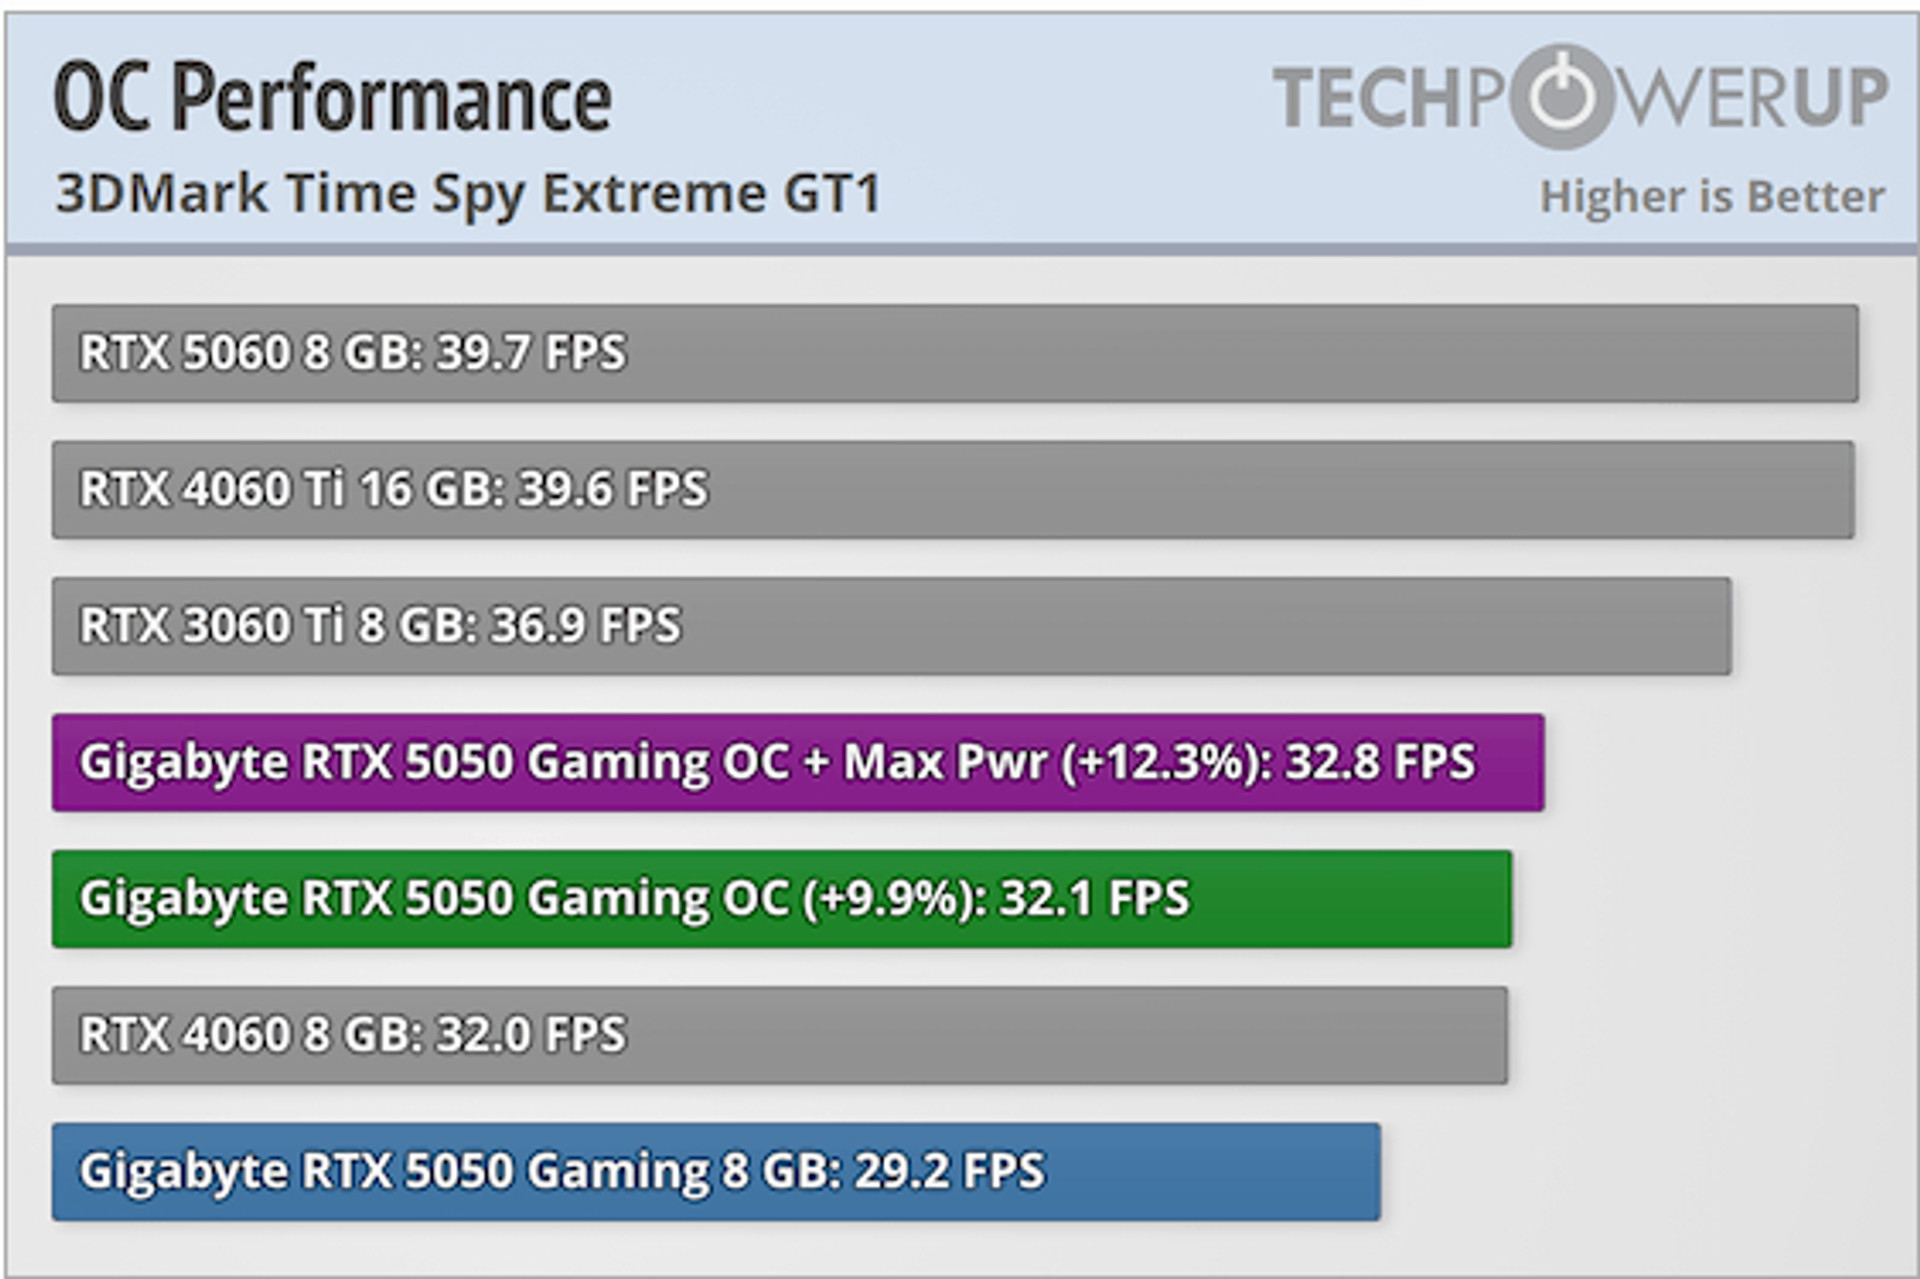Click the 36.9 FPS value label

point(586,625)
